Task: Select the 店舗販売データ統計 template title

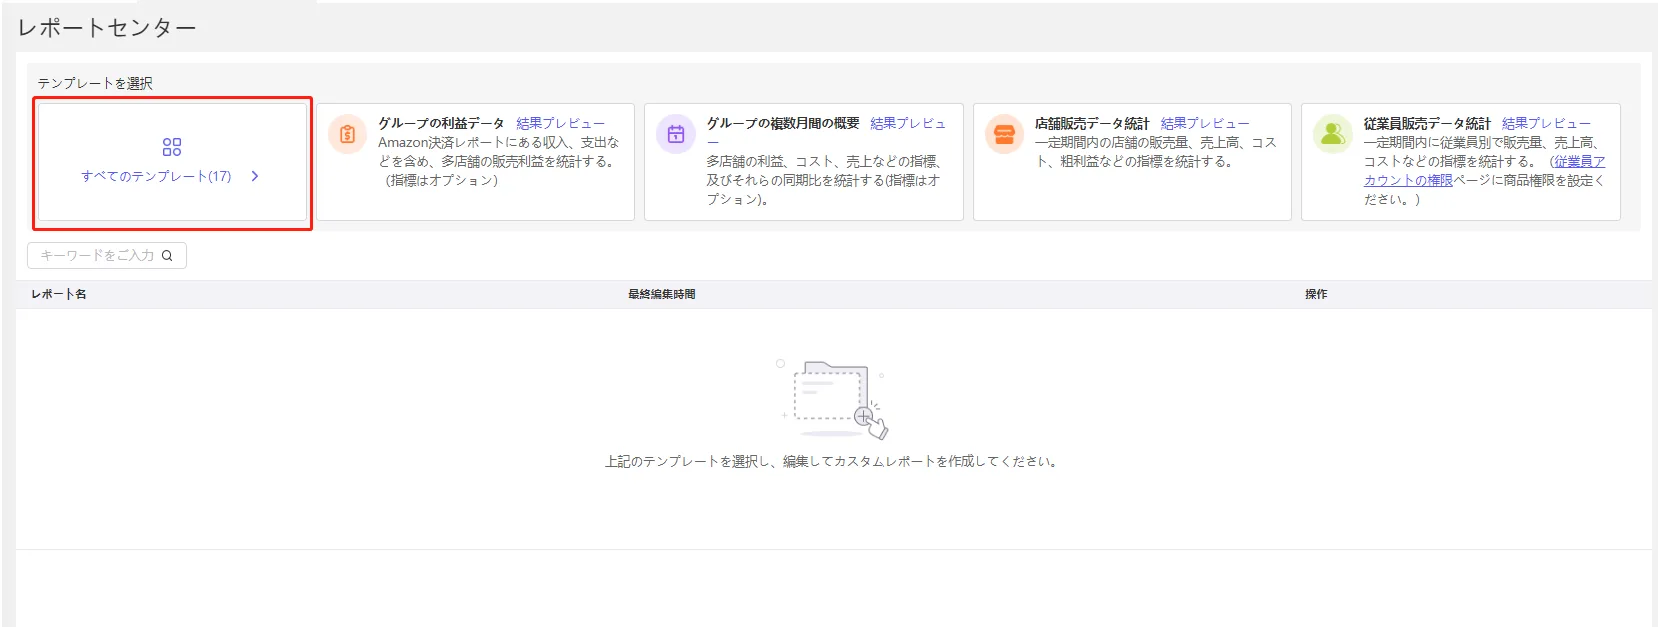Action: (1092, 123)
